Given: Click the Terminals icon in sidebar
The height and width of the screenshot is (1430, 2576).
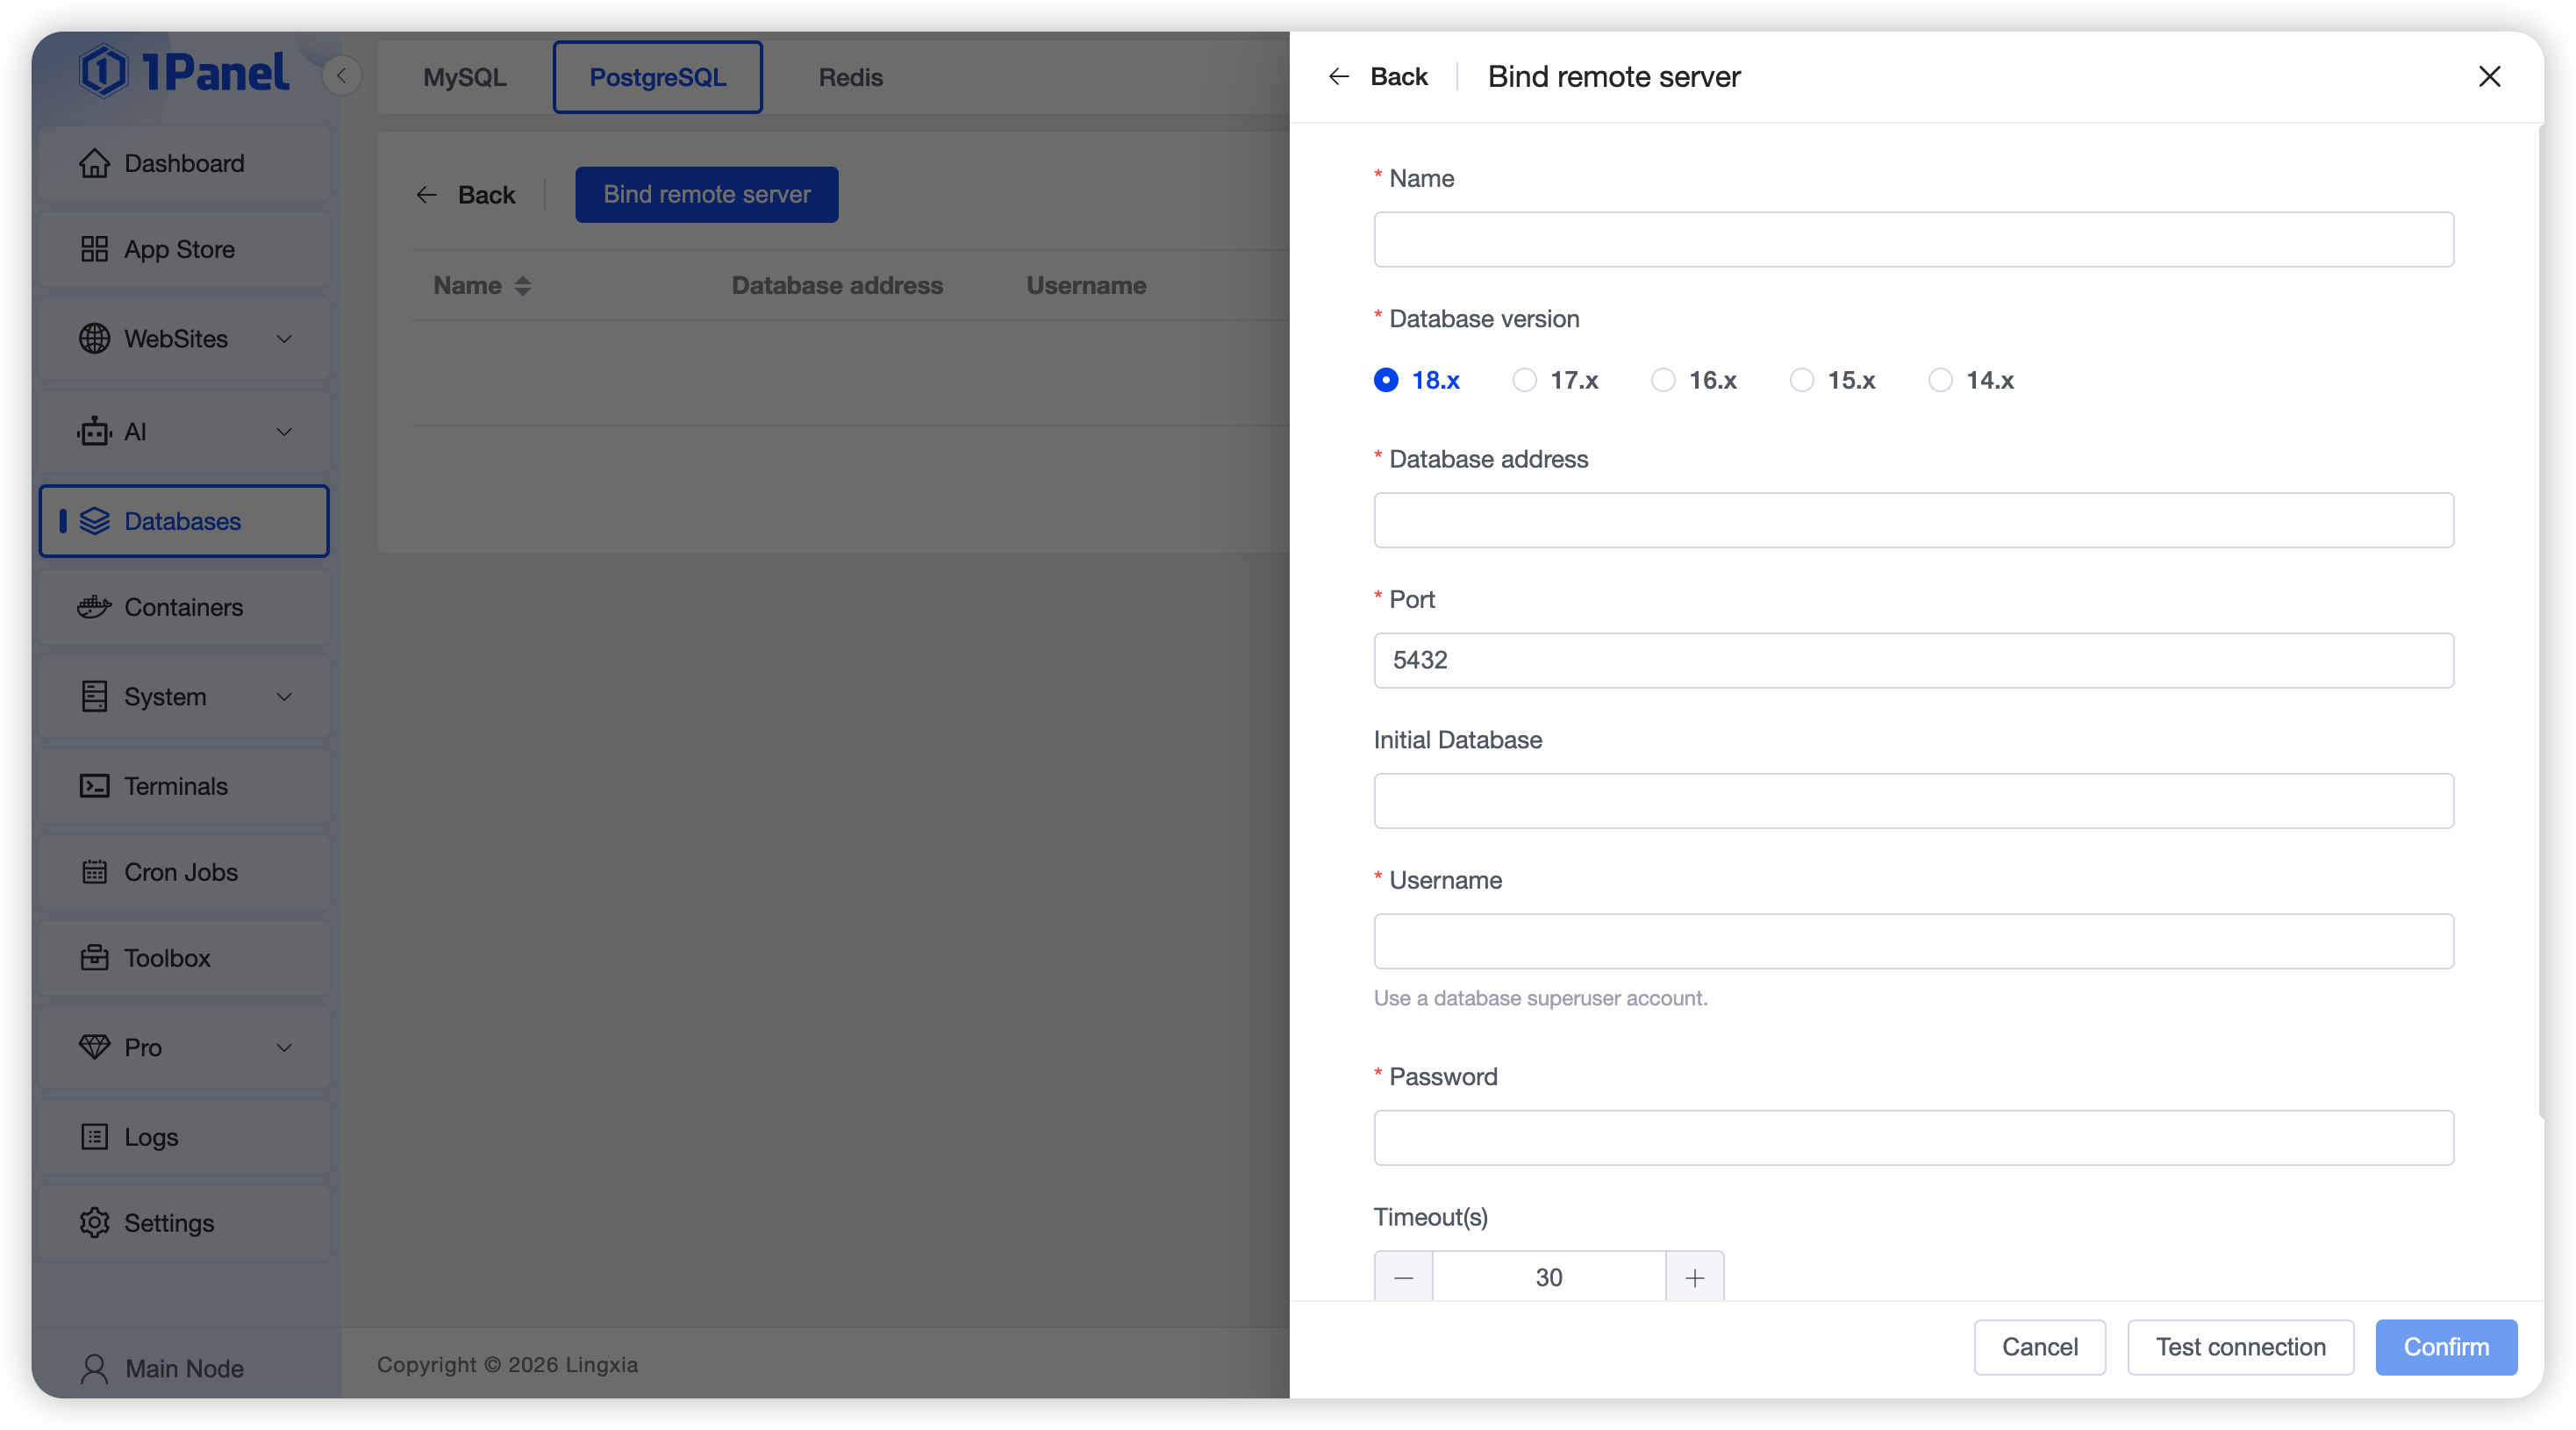Looking at the screenshot, I should tap(94, 786).
